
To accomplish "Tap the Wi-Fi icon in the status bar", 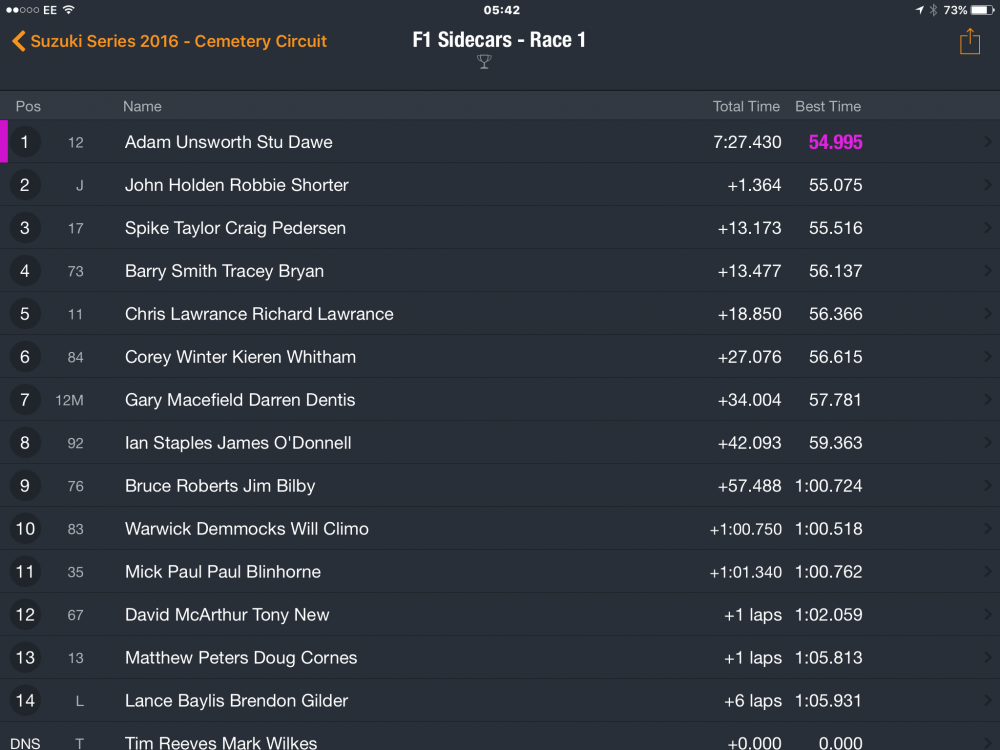I will (x=69, y=10).
